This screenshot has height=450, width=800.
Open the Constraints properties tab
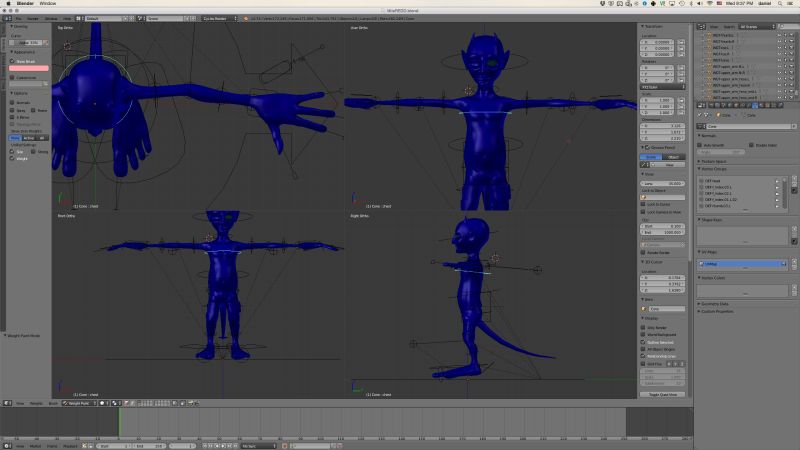[742, 105]
